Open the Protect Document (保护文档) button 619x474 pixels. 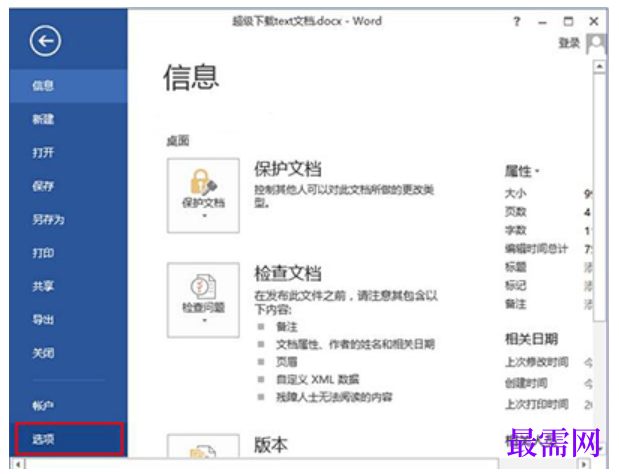(203, 195)
